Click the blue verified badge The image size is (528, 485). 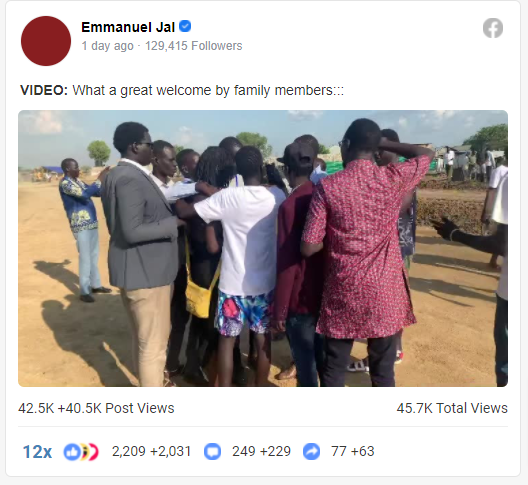click(x=185, y=26)
